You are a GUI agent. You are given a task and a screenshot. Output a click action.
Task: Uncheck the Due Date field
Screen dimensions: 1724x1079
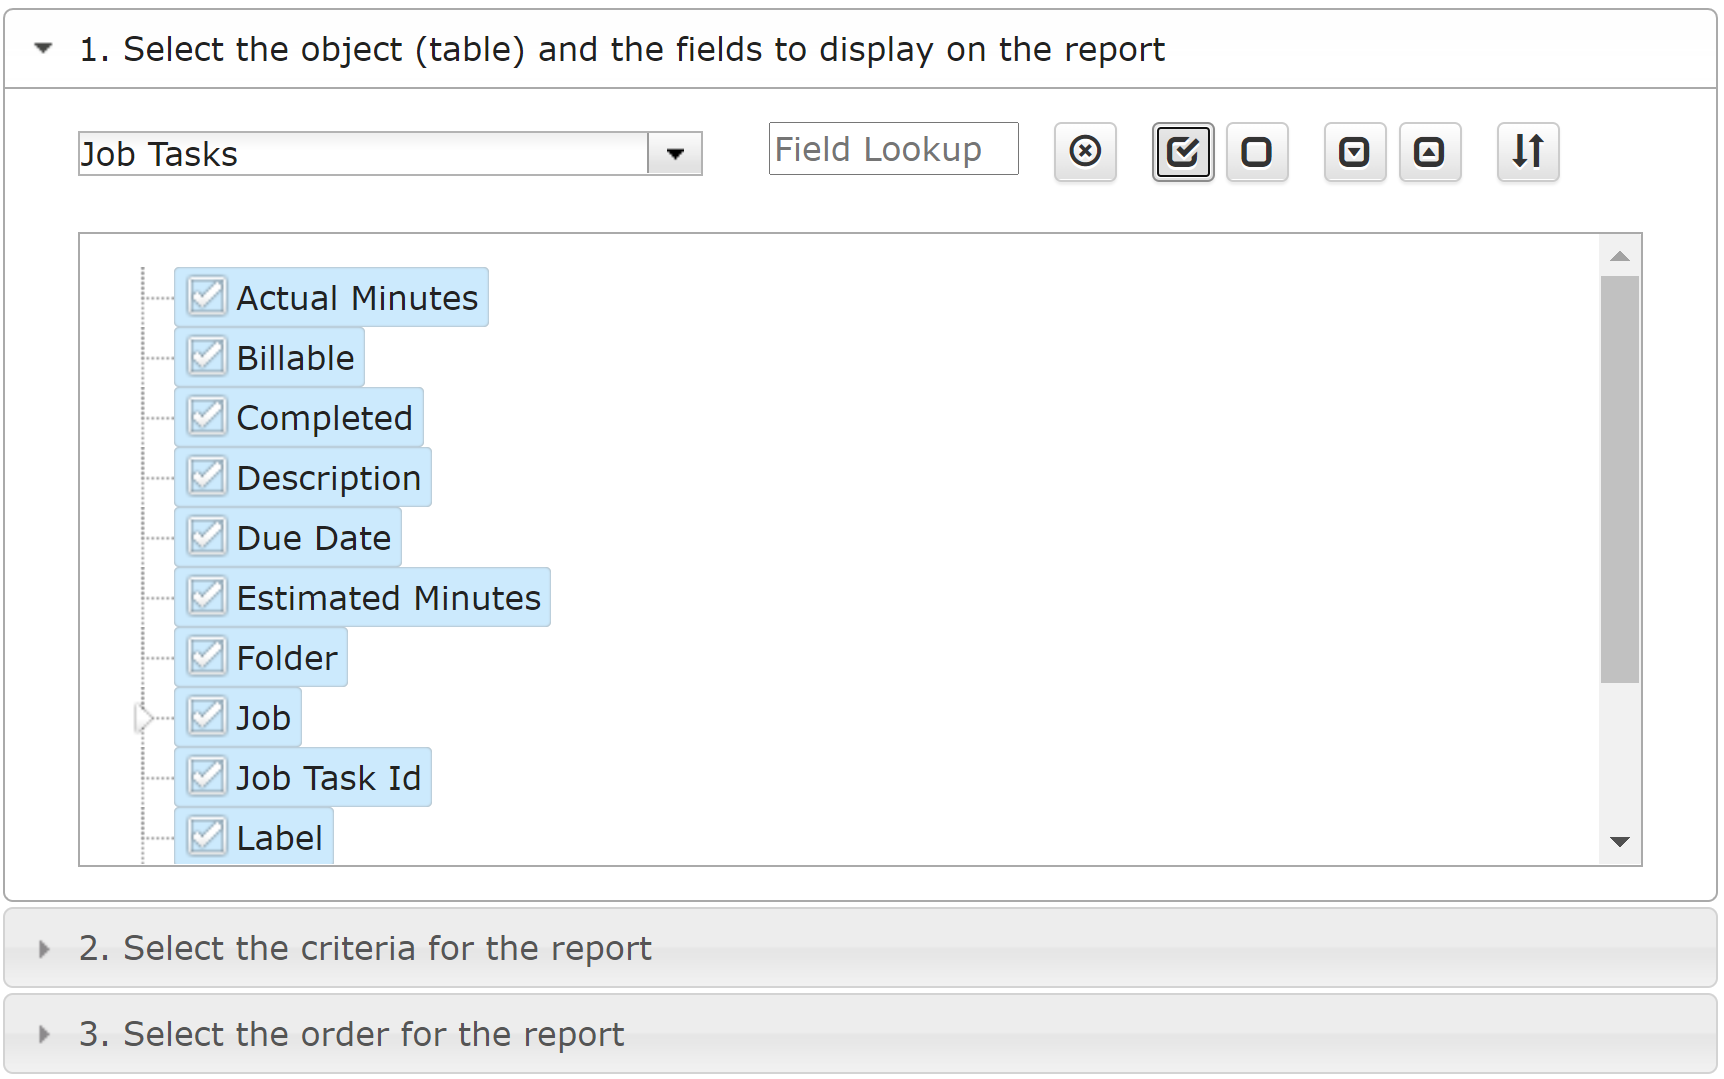206,536
